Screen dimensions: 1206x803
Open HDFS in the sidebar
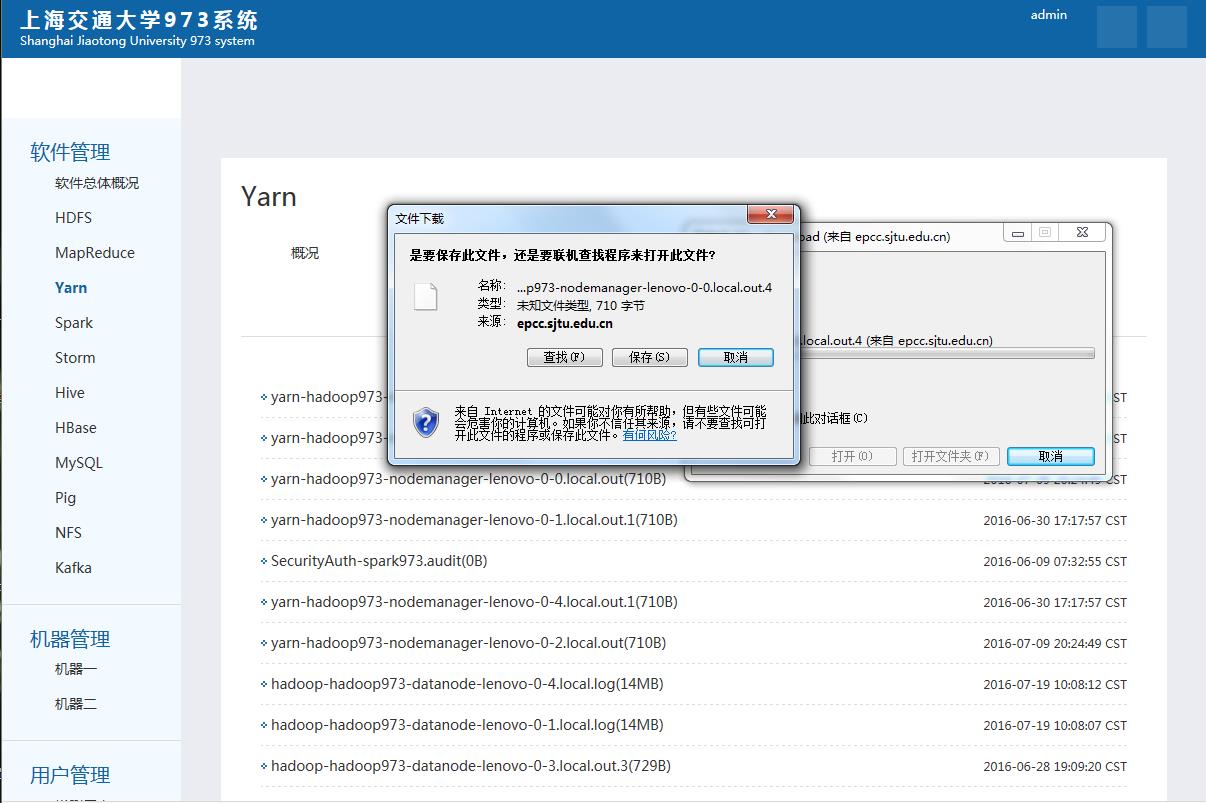tap(73, 218)
